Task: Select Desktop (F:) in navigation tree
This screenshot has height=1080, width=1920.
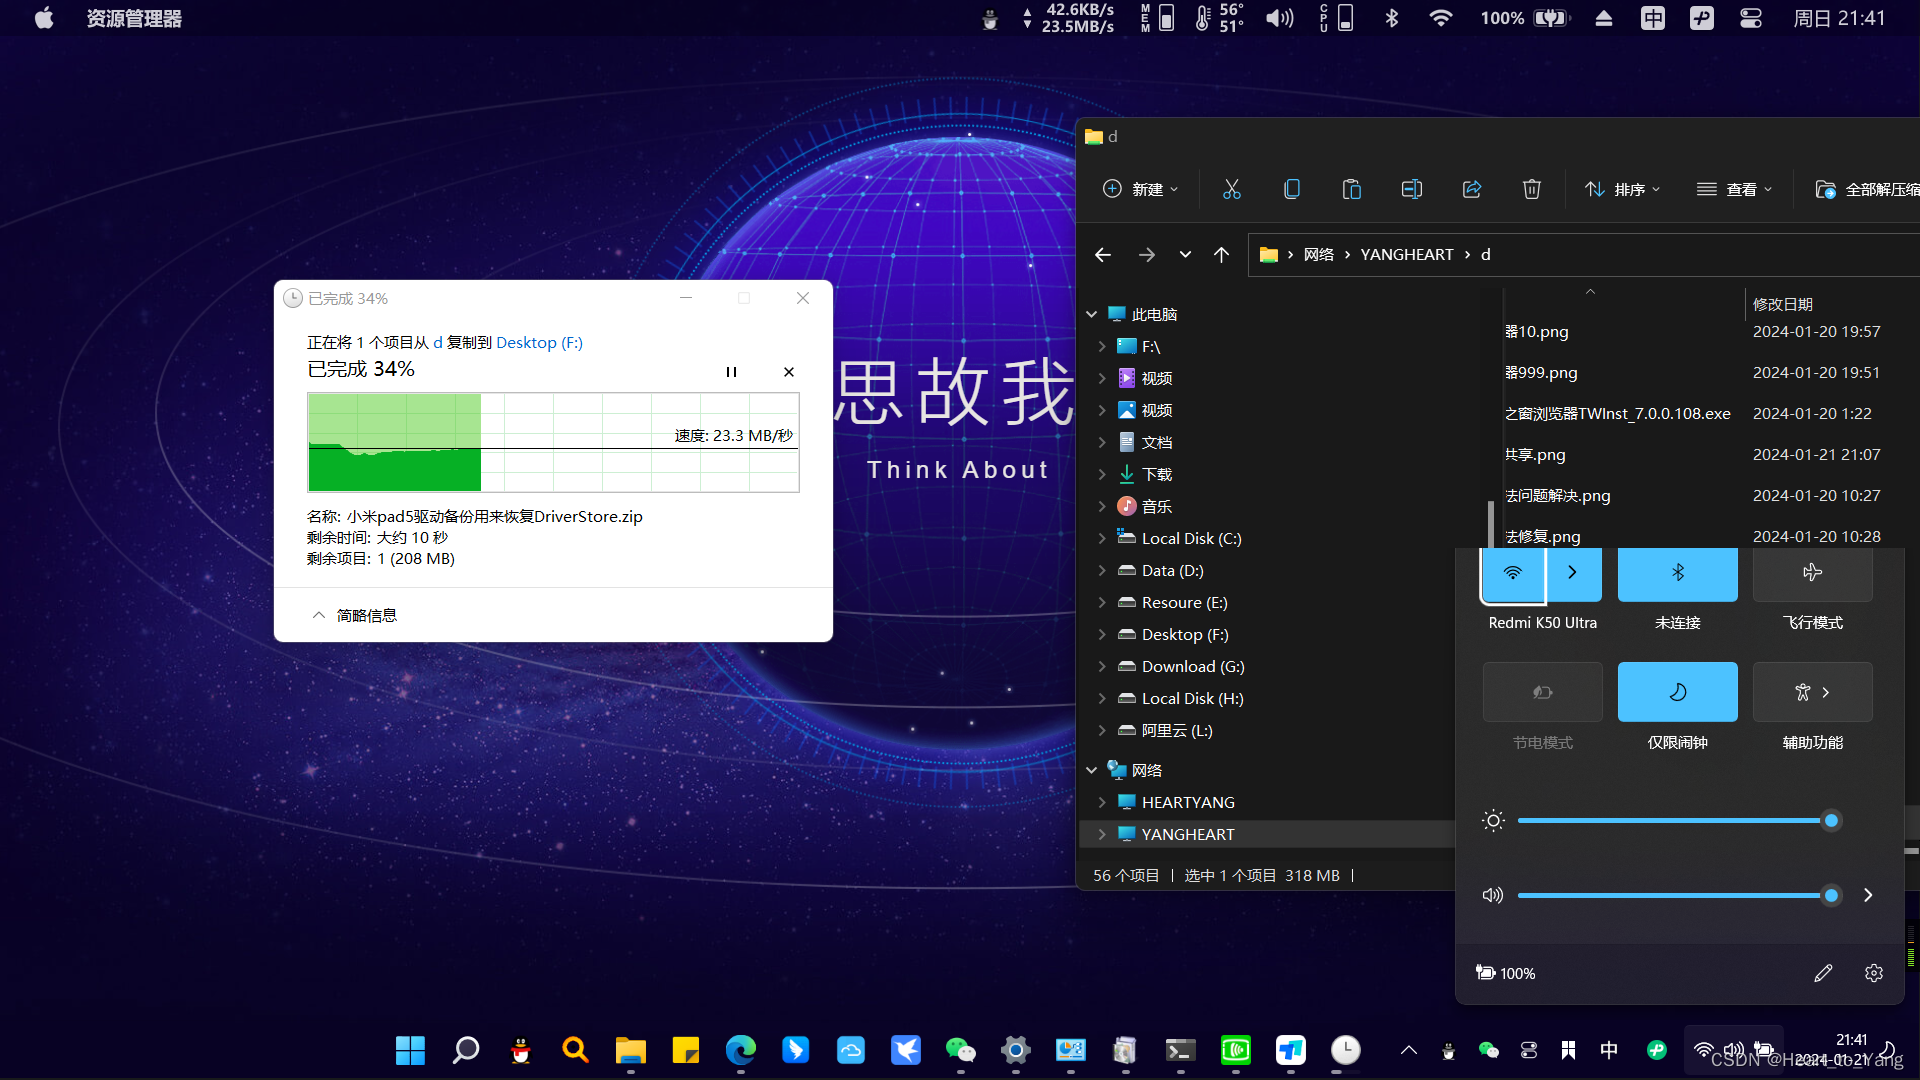Action: point(1185,634)
